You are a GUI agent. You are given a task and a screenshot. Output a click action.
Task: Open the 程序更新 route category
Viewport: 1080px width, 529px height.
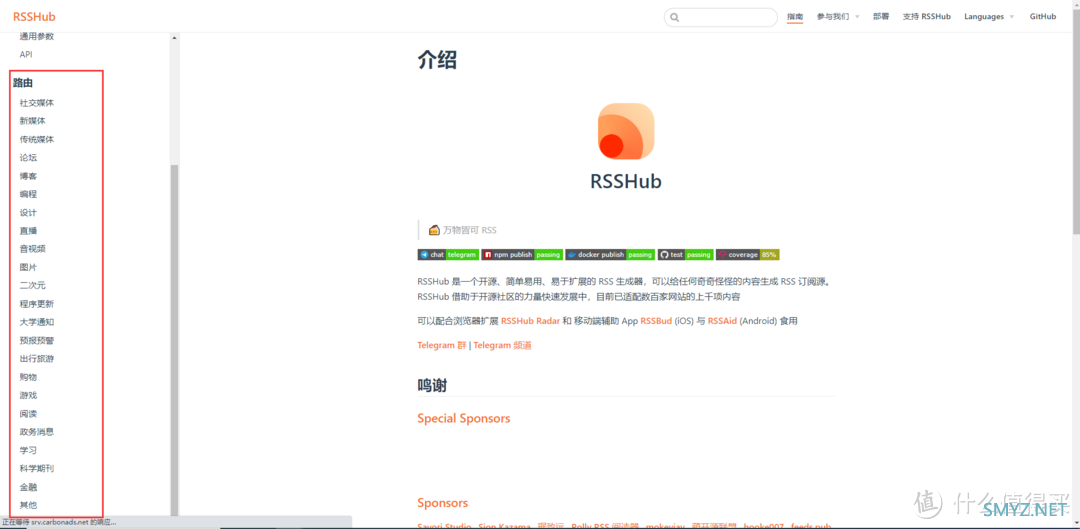tap(37, 304)
